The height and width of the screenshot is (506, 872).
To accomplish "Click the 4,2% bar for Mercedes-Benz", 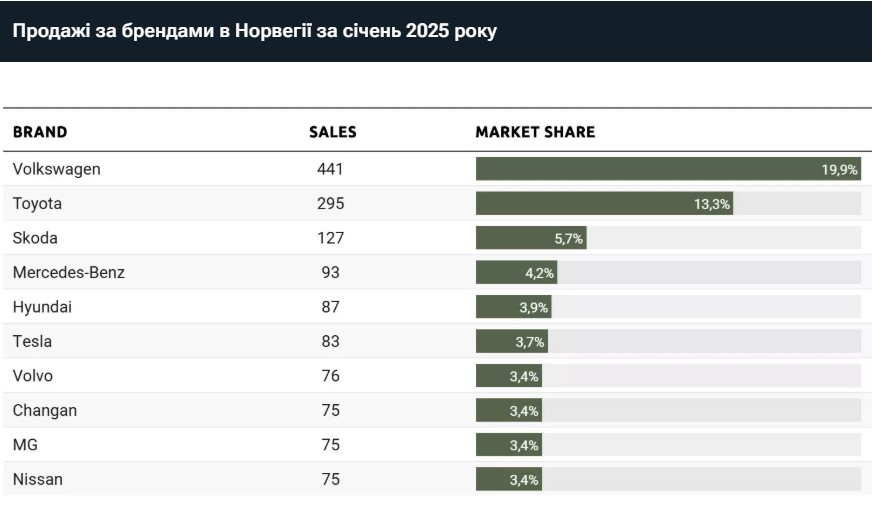I will click(516, 272).
